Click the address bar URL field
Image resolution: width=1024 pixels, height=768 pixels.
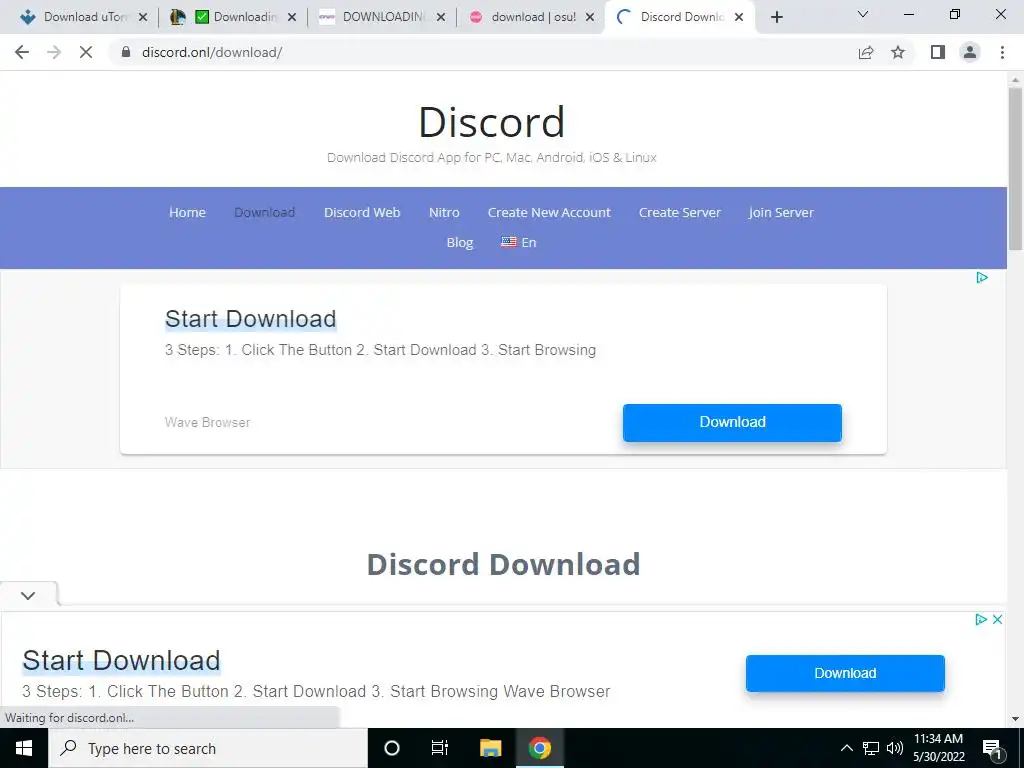pos(483,52)
